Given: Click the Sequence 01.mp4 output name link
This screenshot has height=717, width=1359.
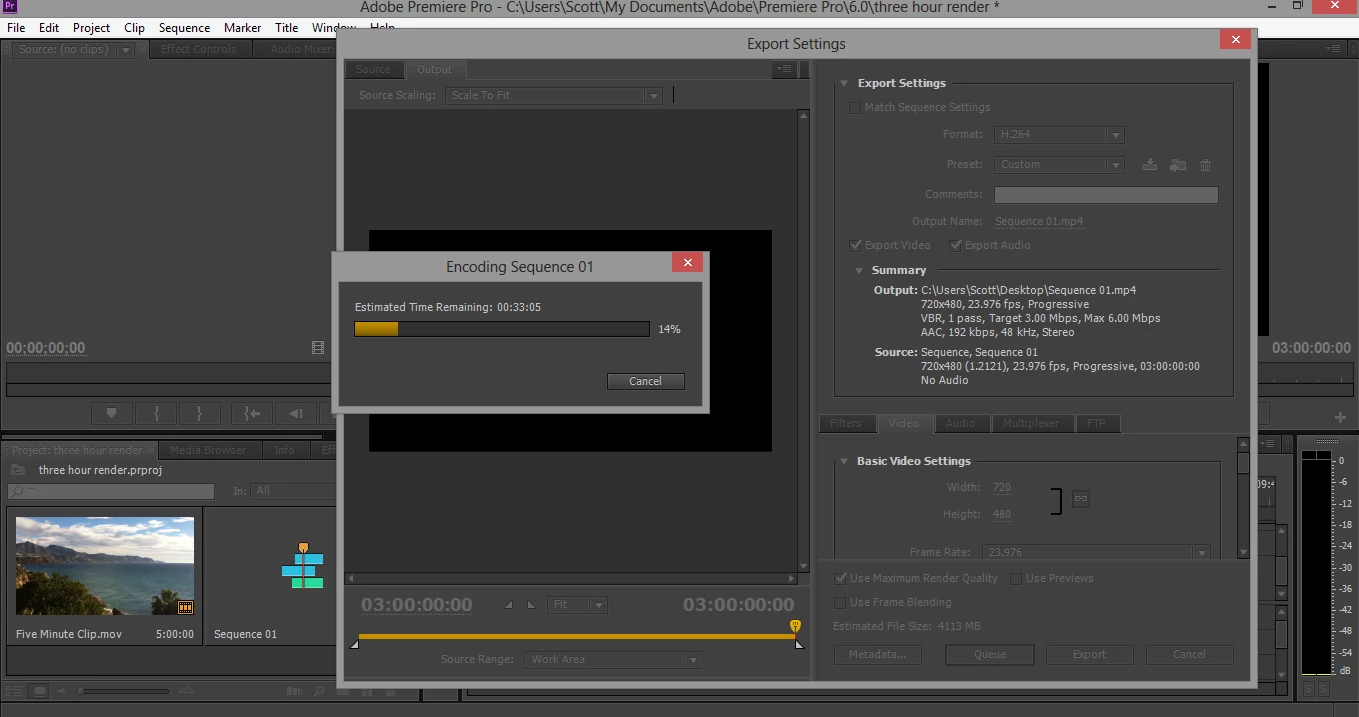Looking at the screenshot, I should pos(1039,222).
